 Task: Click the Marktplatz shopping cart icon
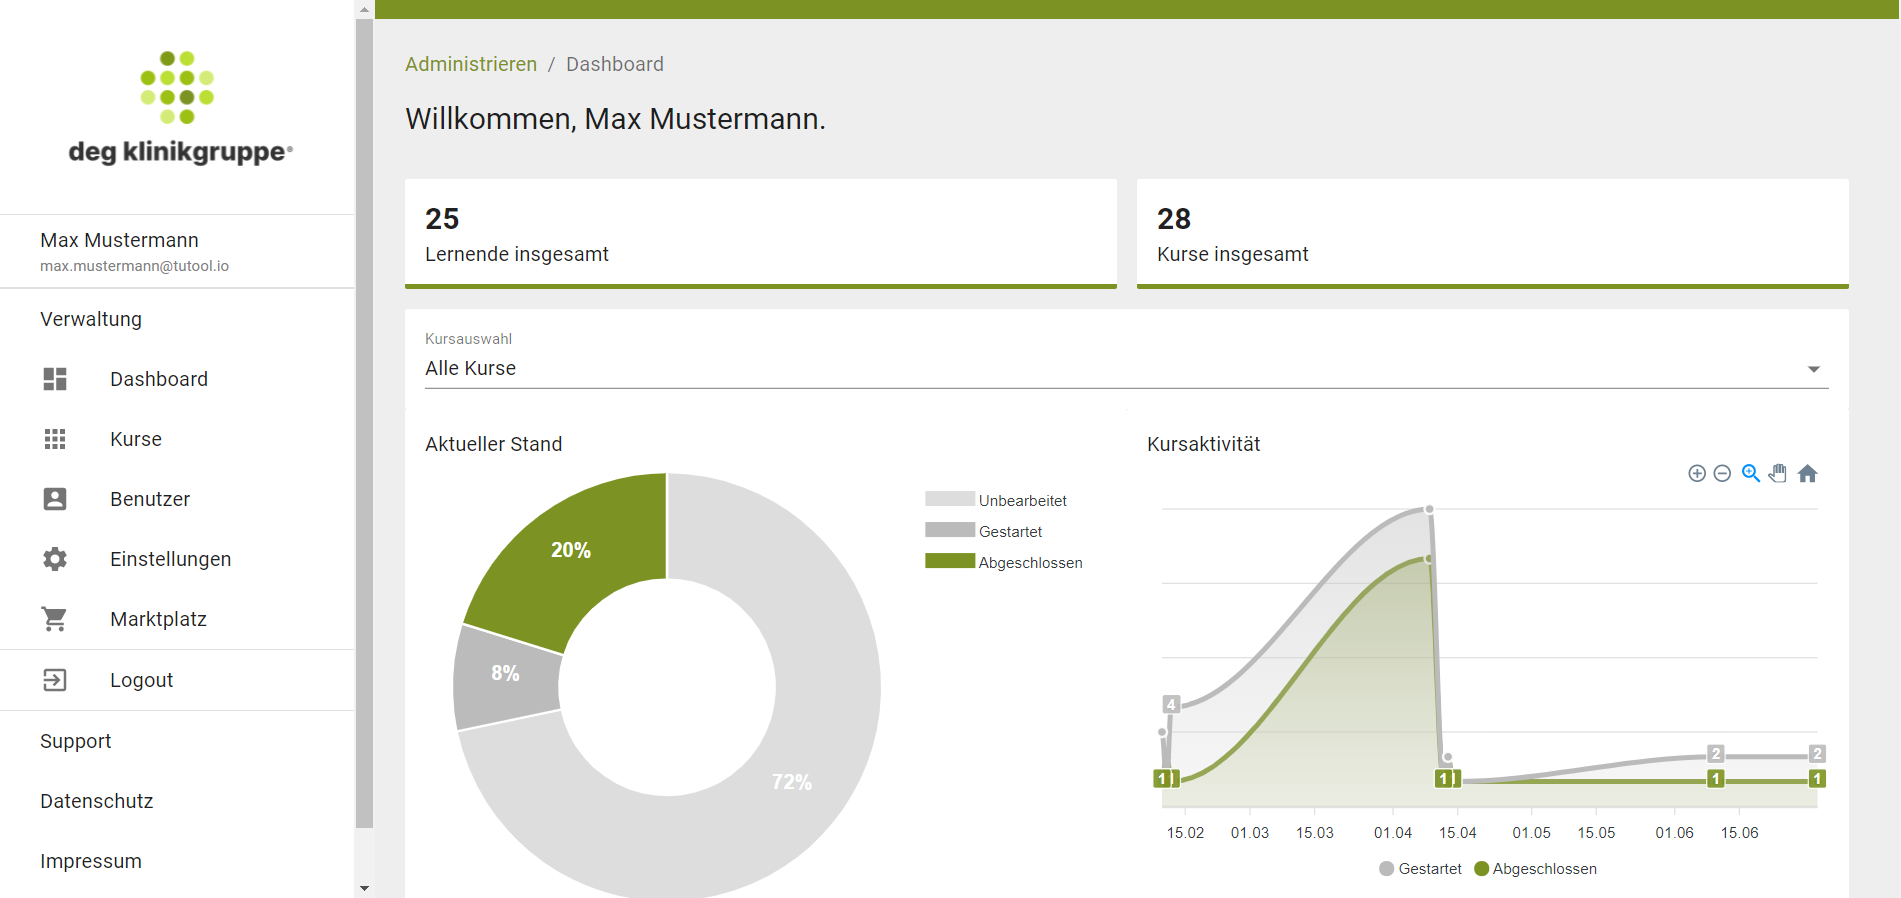pos(55,619)
